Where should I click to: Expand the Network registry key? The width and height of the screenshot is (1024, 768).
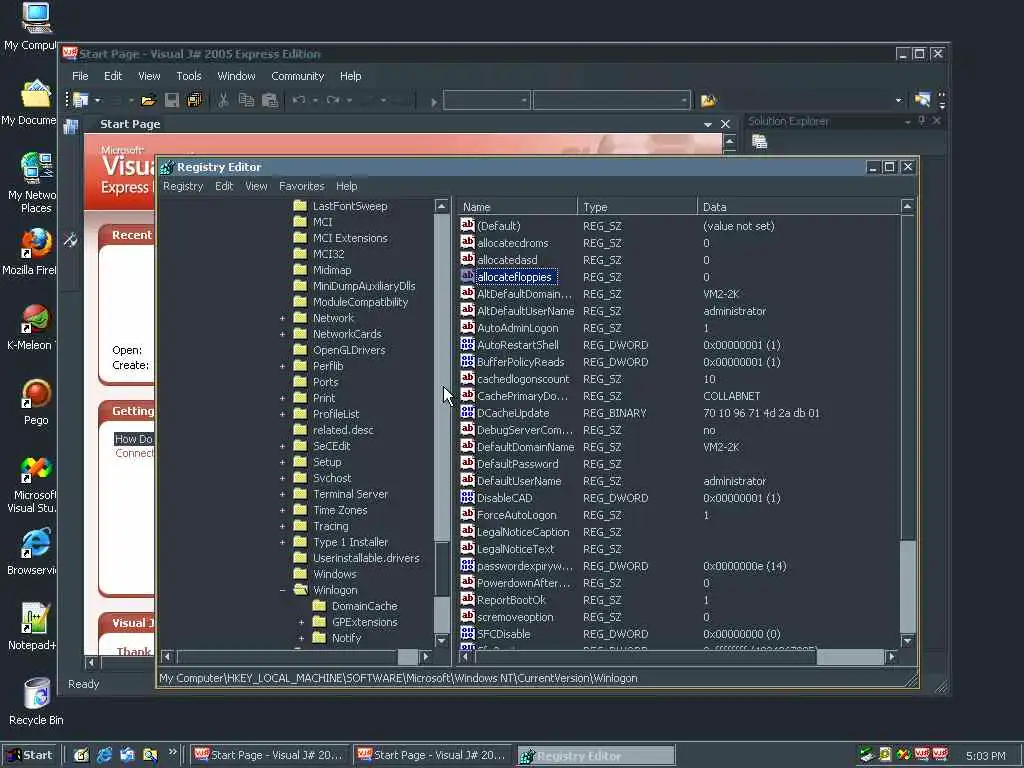[x=282, y=318]
